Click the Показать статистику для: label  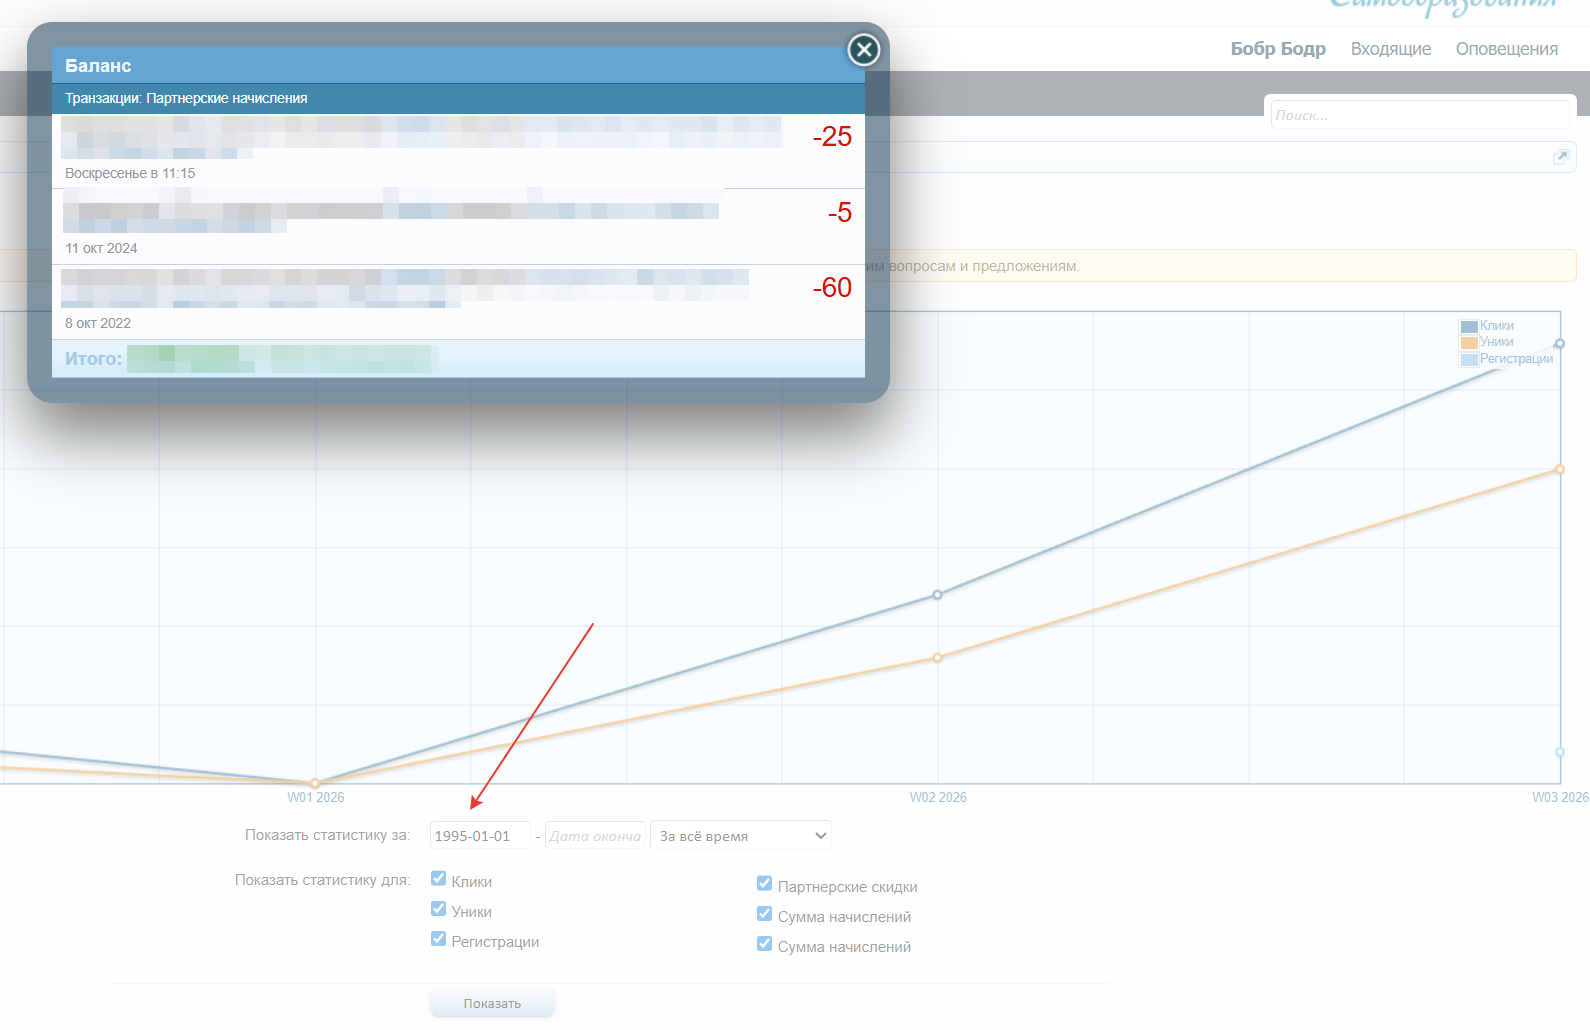(323, 880)
